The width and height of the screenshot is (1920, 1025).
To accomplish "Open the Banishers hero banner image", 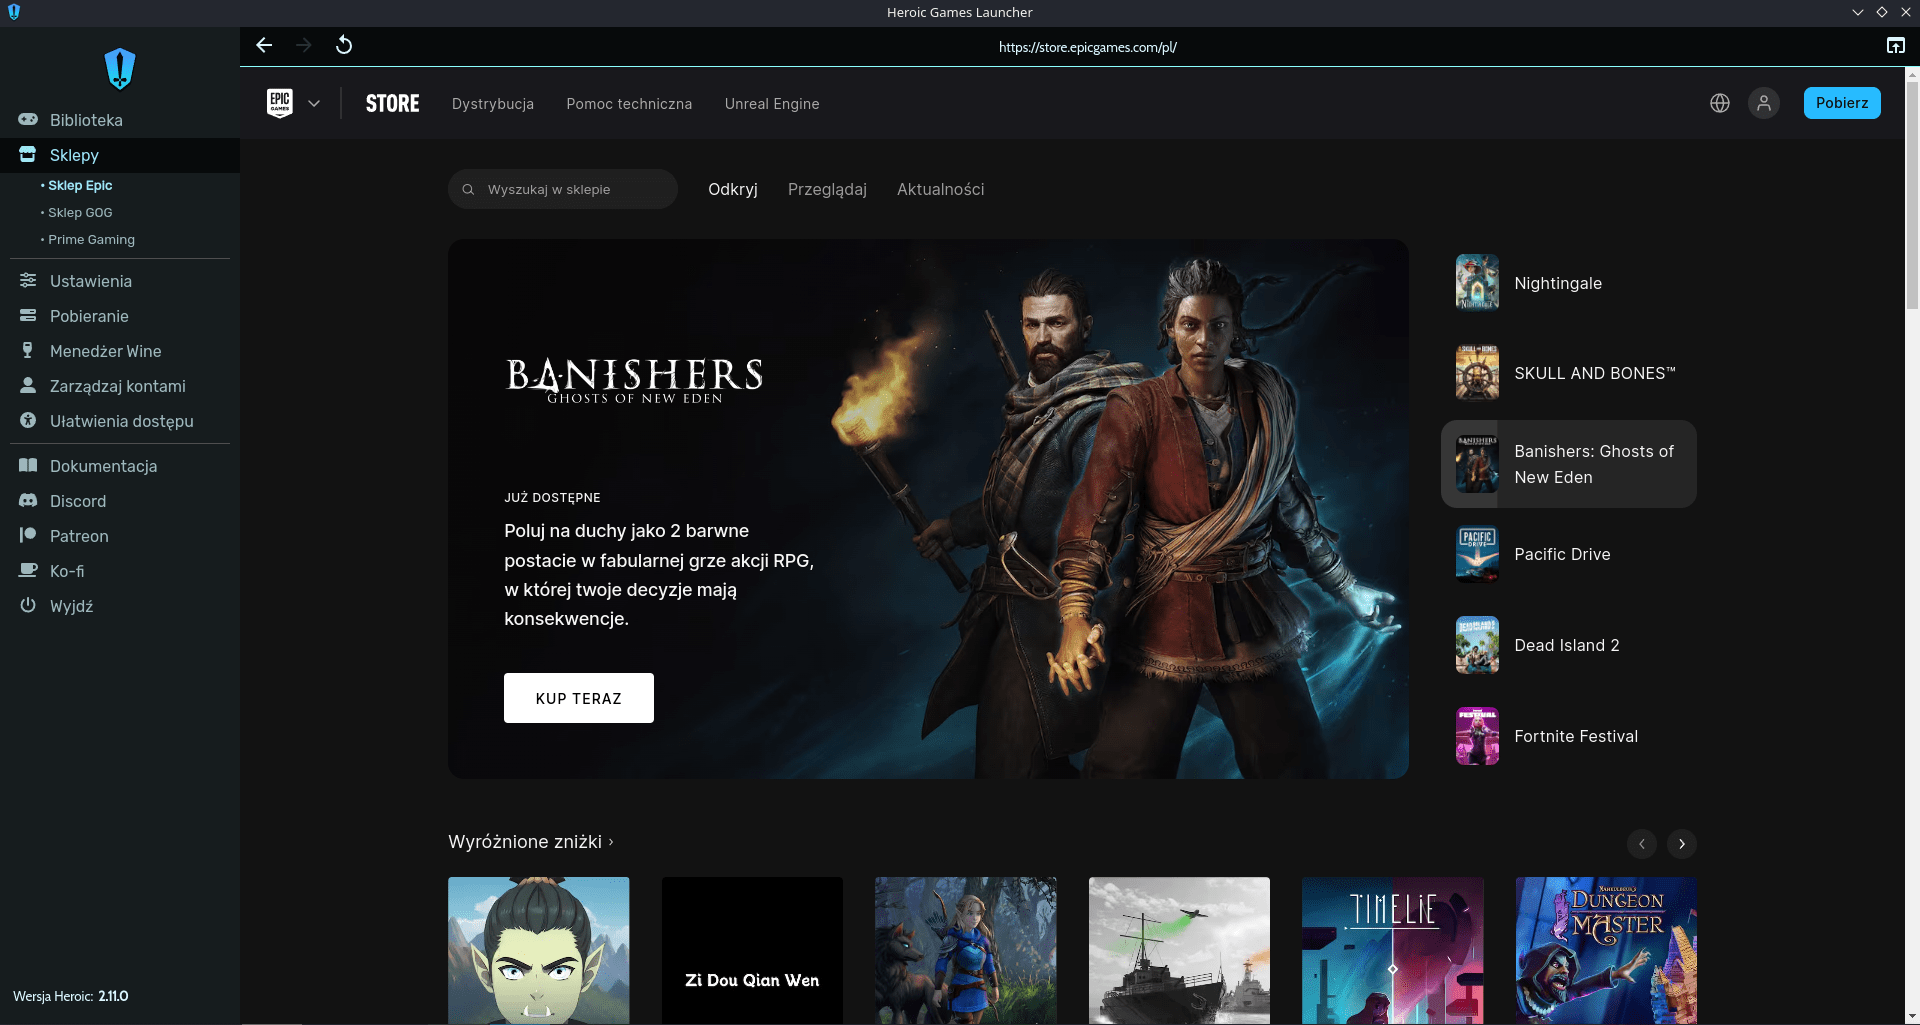I will [x=928, y=509].
